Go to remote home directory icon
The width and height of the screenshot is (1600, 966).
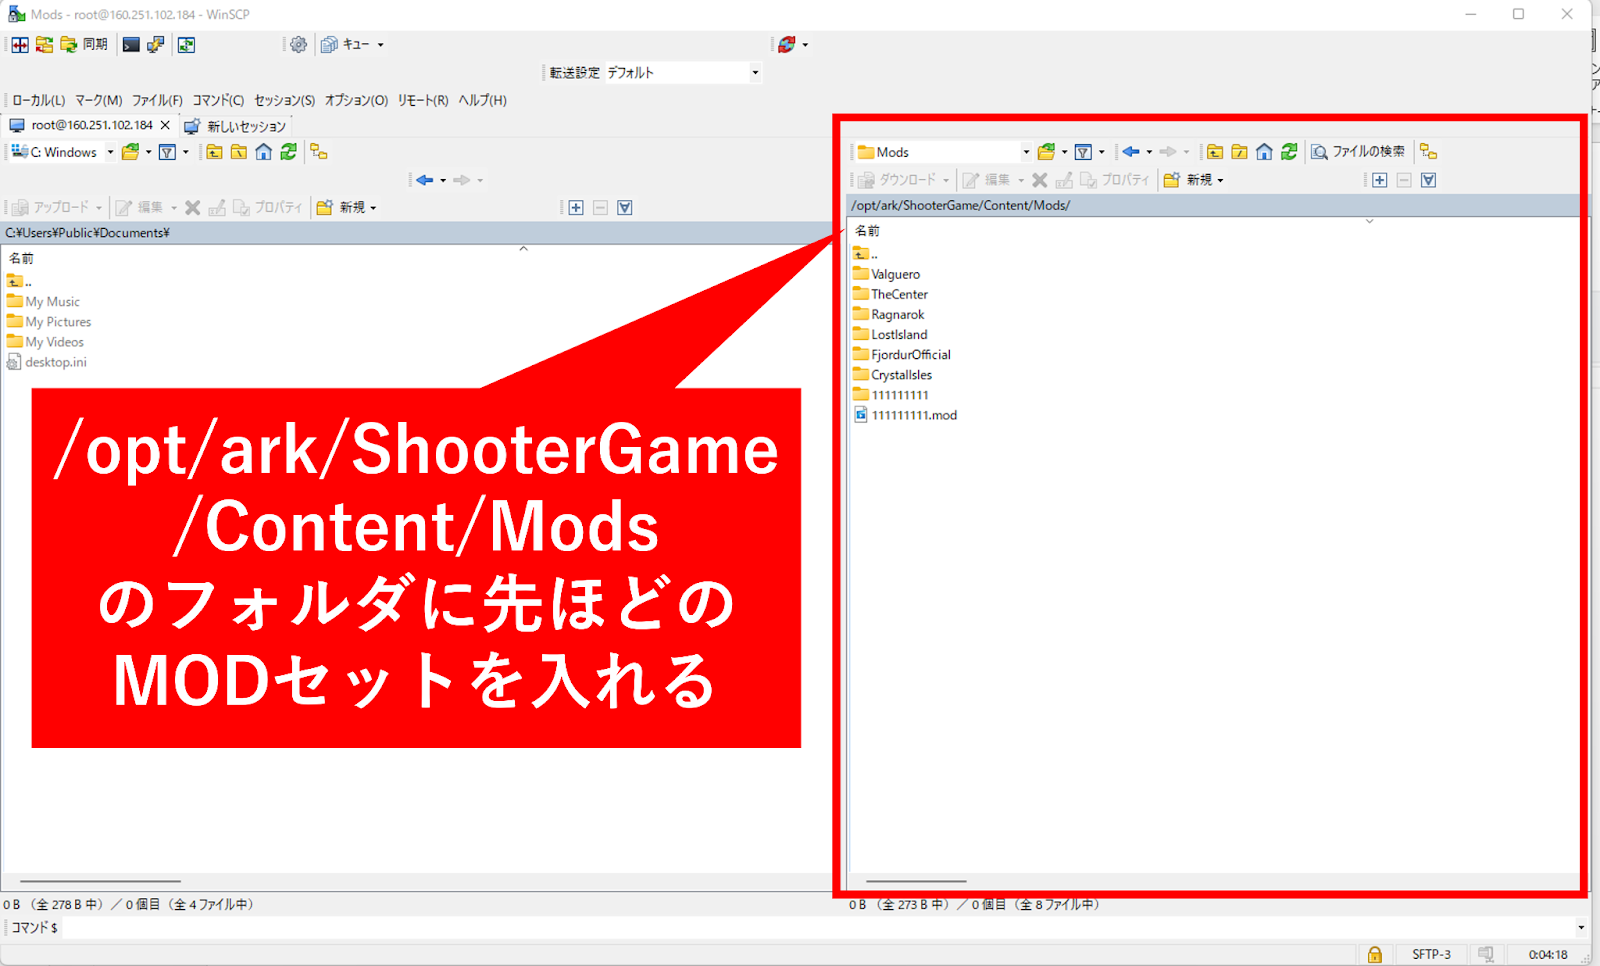click(x=1265, y=152)
